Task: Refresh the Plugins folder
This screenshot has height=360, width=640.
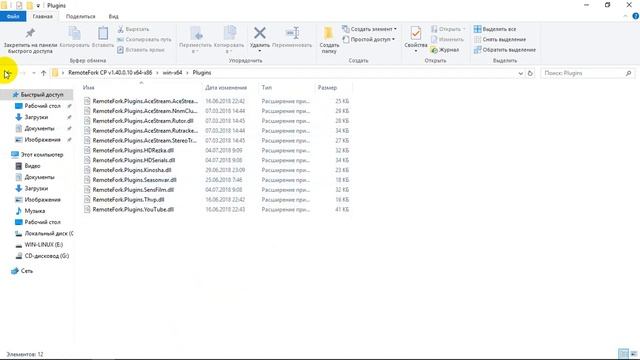Action: click(x=530, y=73)
